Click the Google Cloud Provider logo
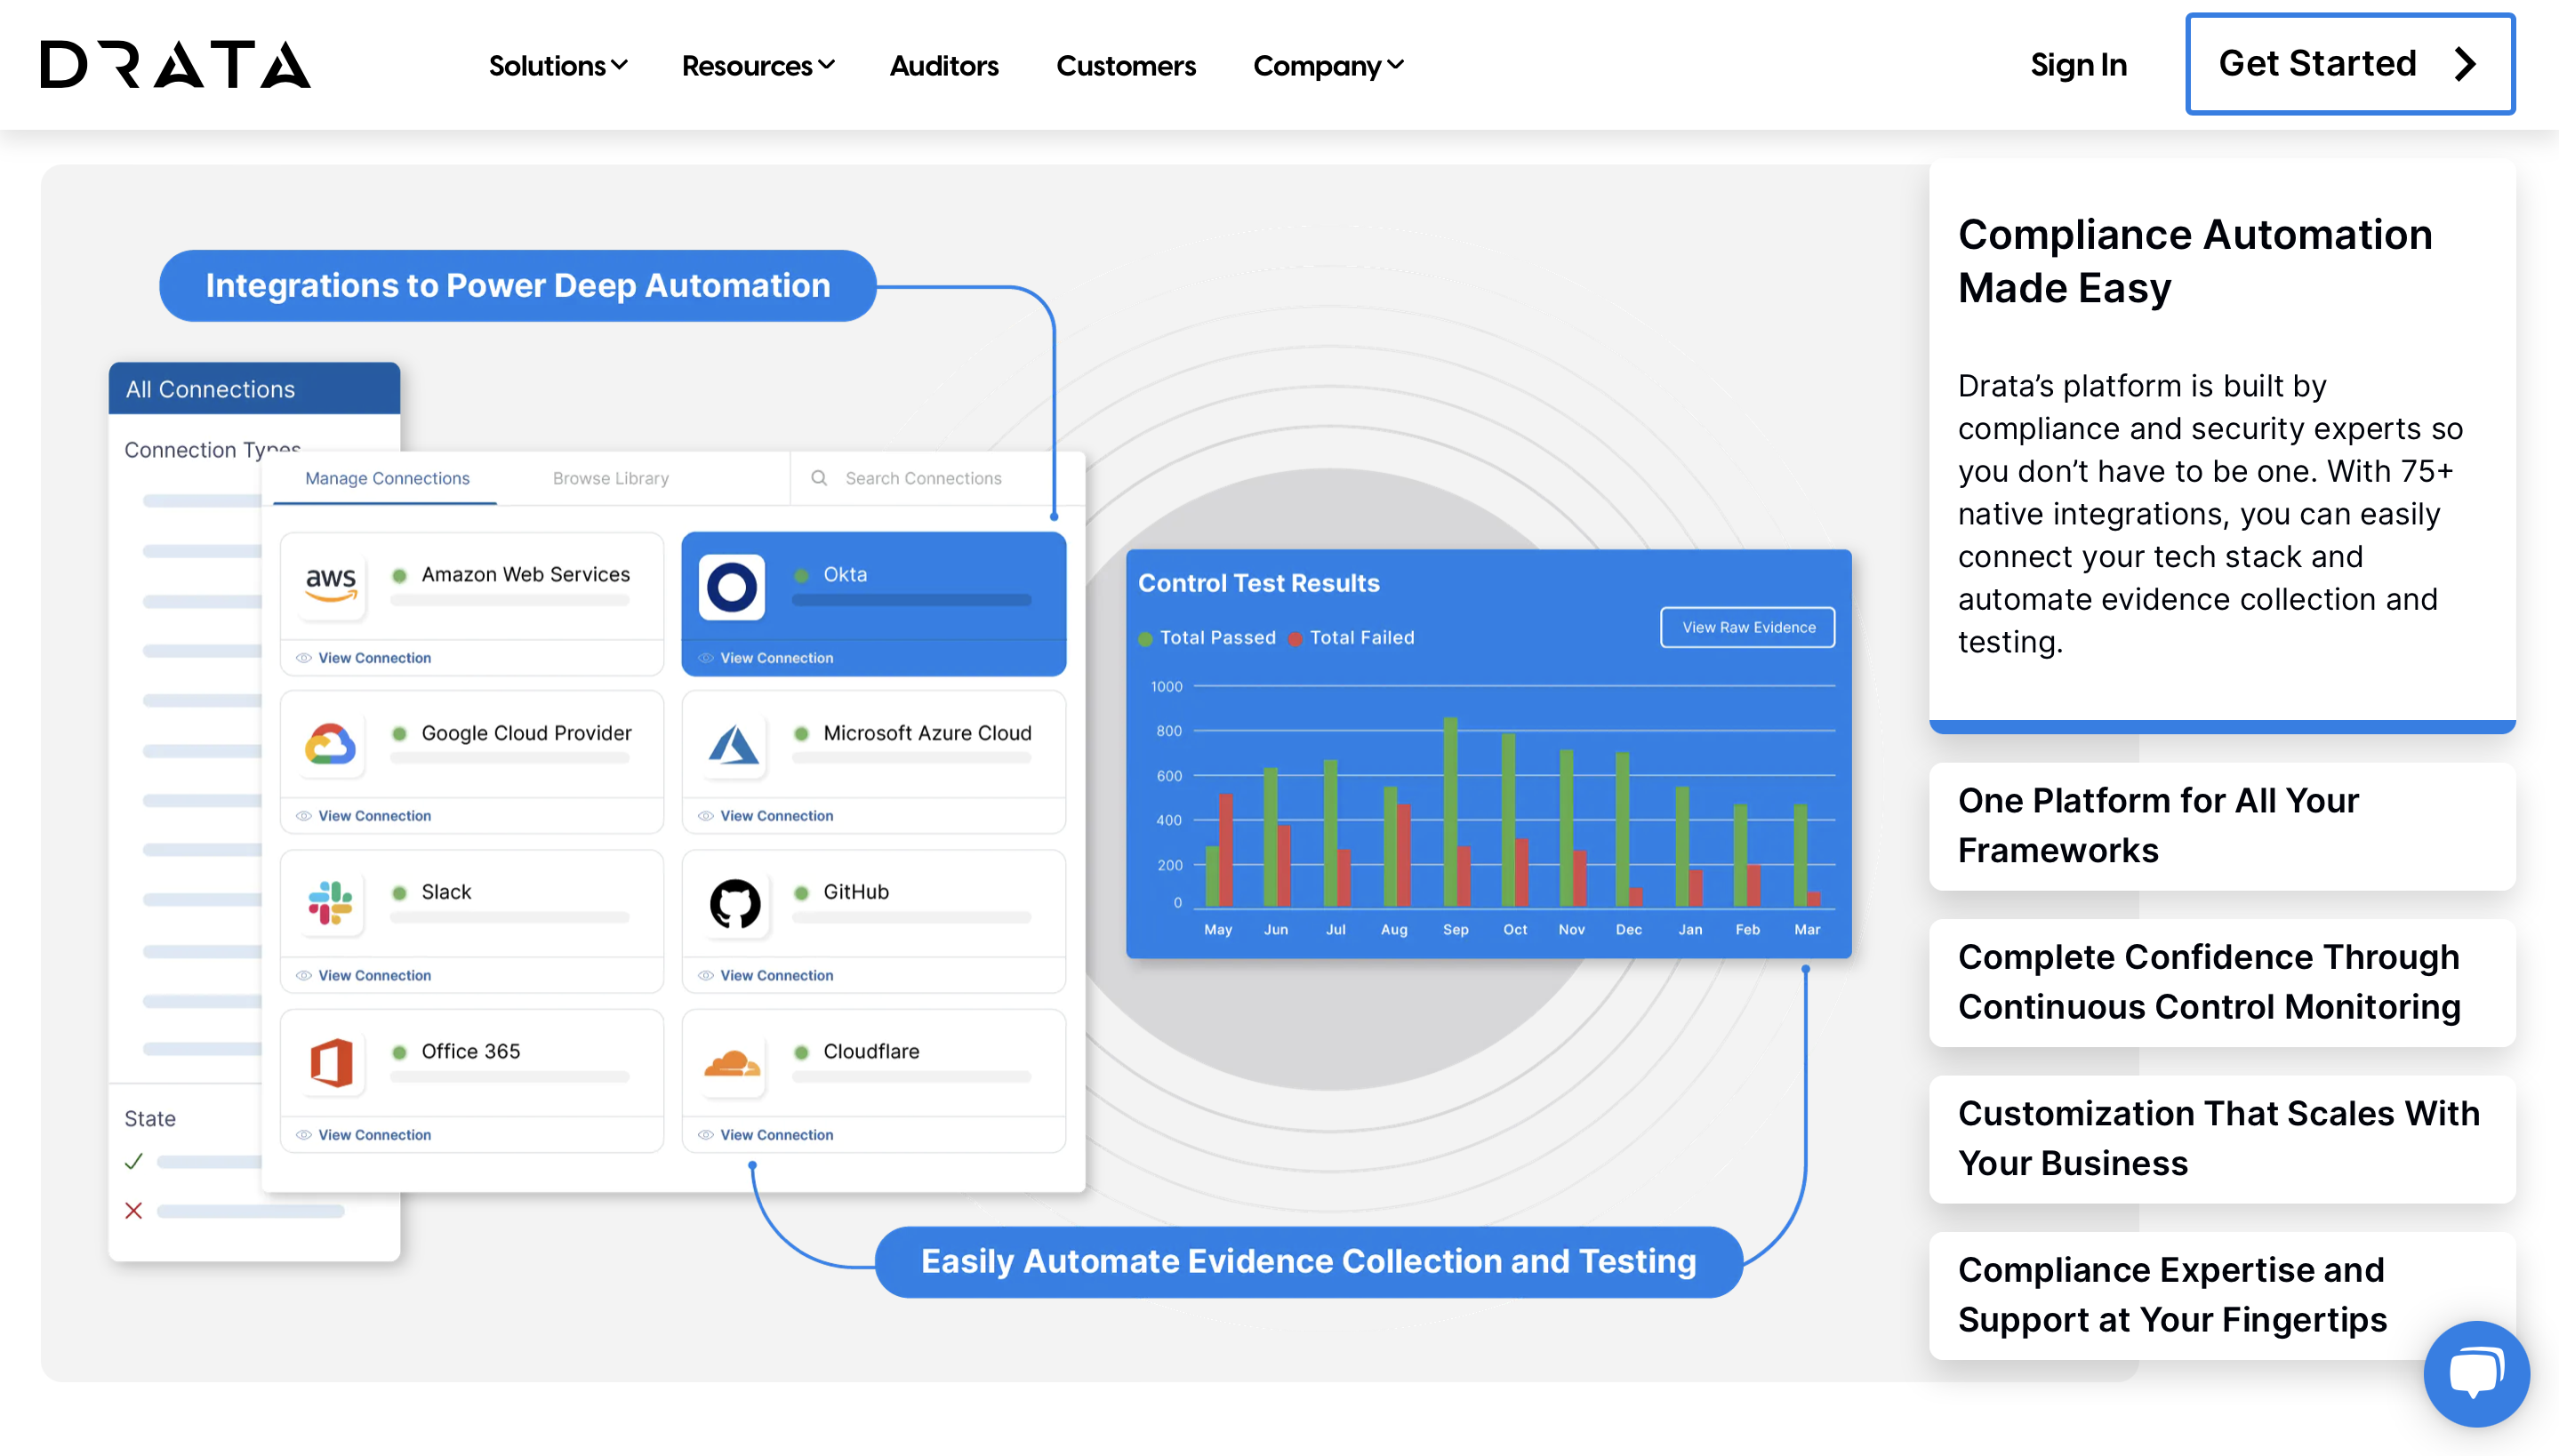Image resolution: width=2559 pixels, height=1456 pixels. (331, 745)
